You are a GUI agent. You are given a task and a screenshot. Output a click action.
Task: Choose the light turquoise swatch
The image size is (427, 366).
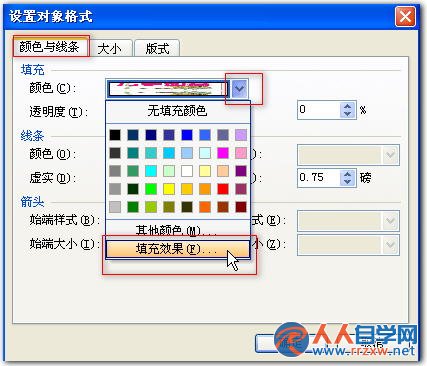205,153
